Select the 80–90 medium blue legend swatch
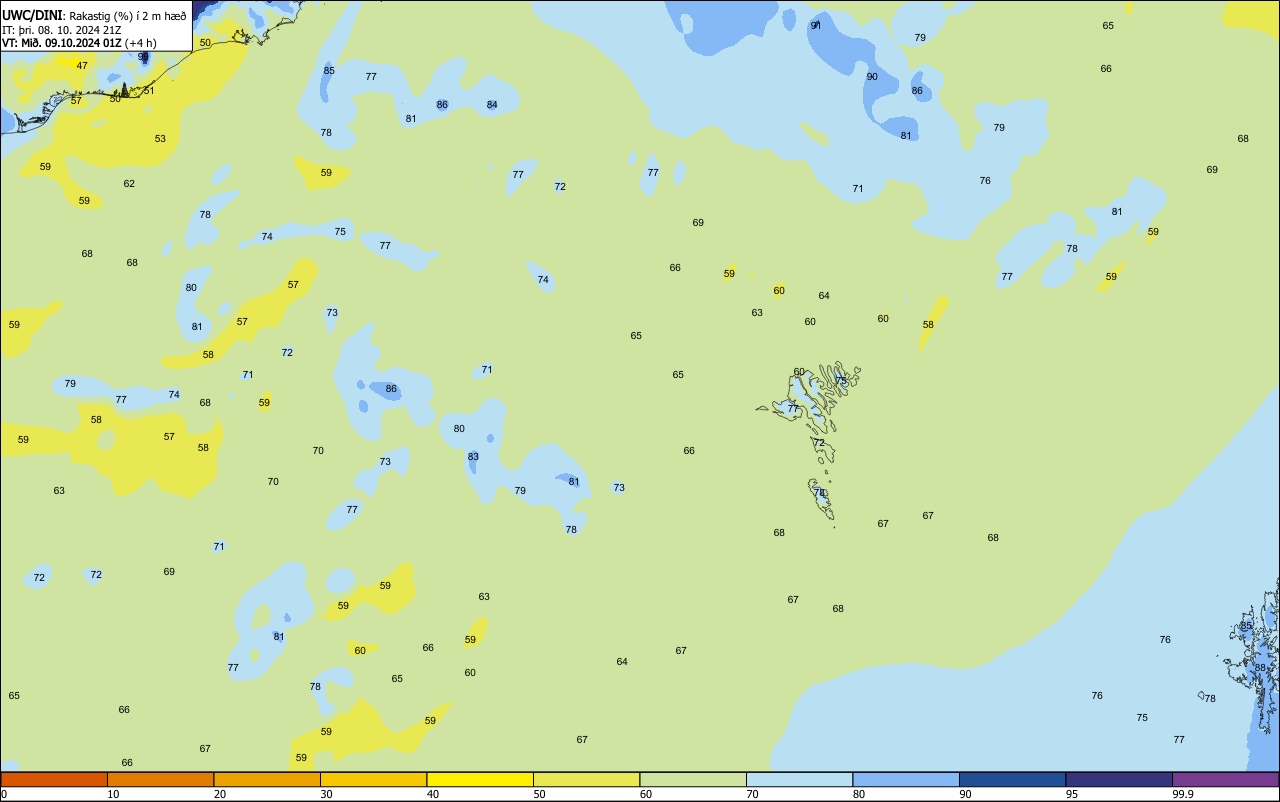 [906, 779]
